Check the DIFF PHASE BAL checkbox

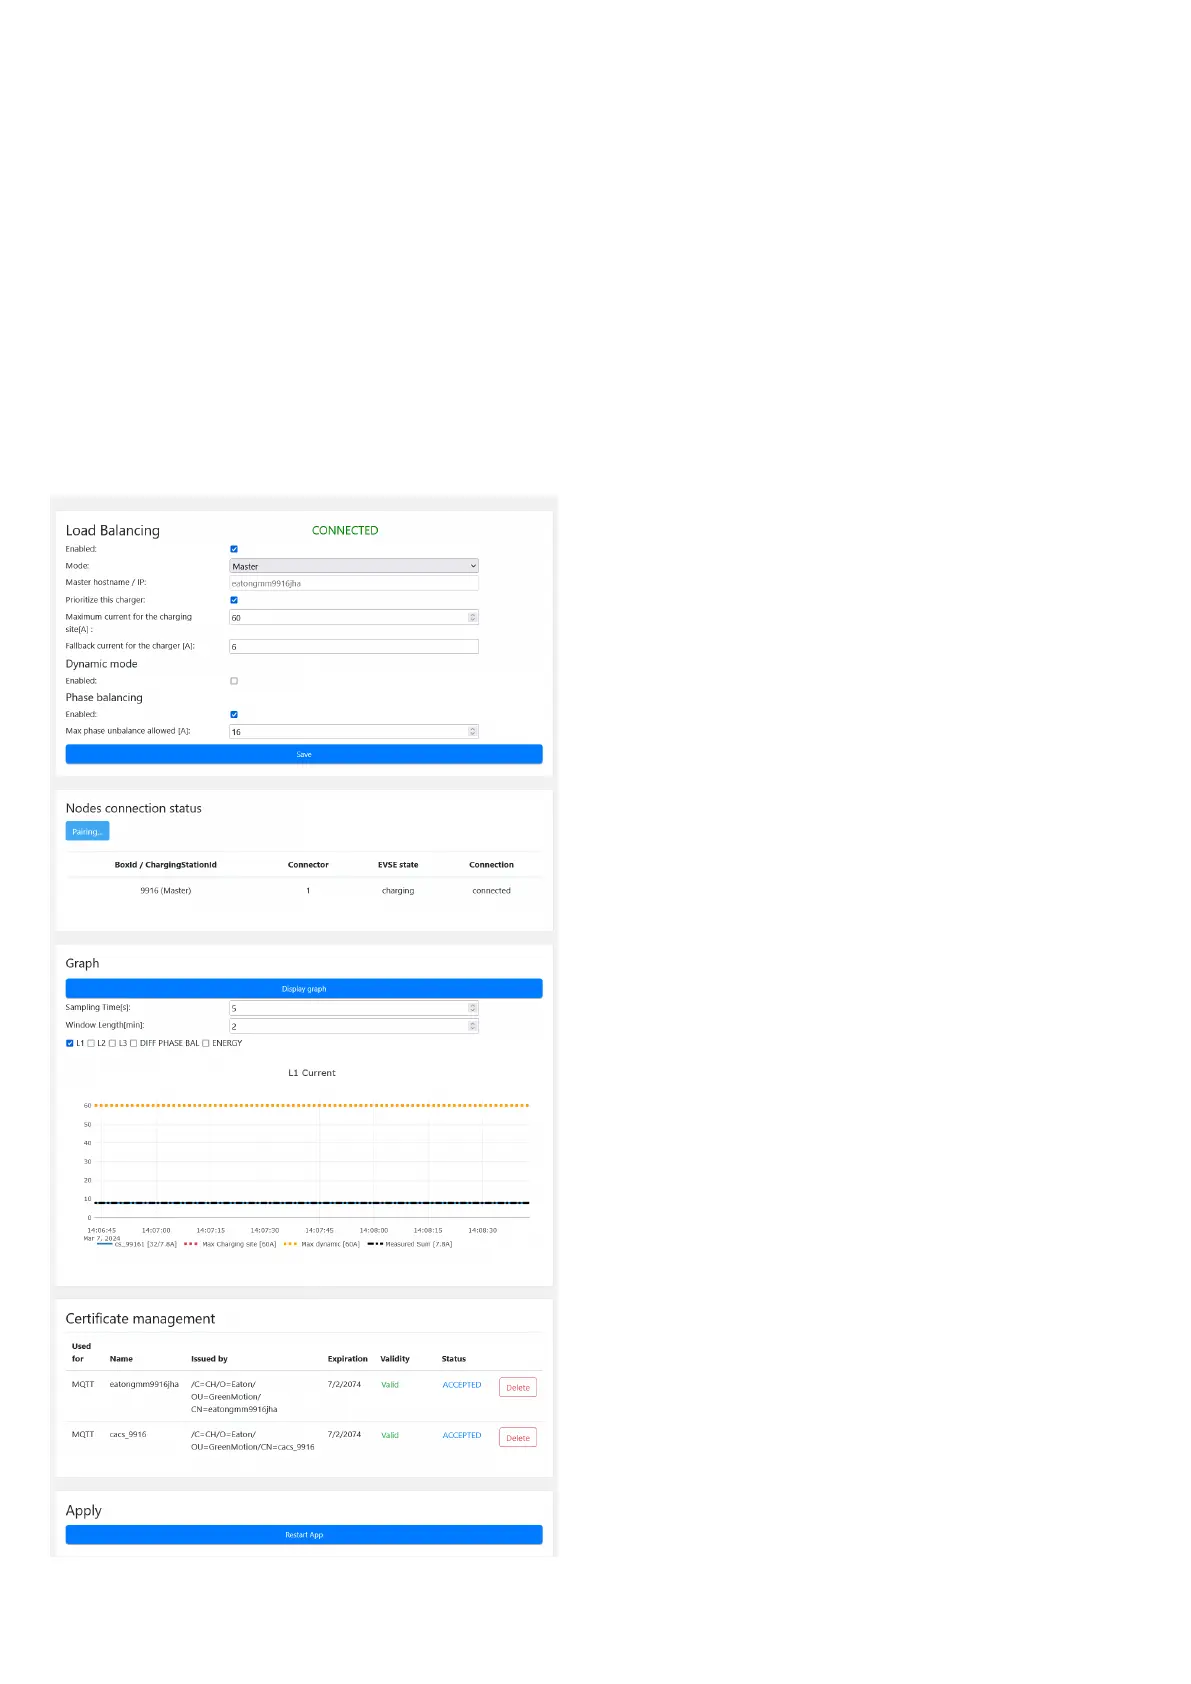coord(134,1043)
